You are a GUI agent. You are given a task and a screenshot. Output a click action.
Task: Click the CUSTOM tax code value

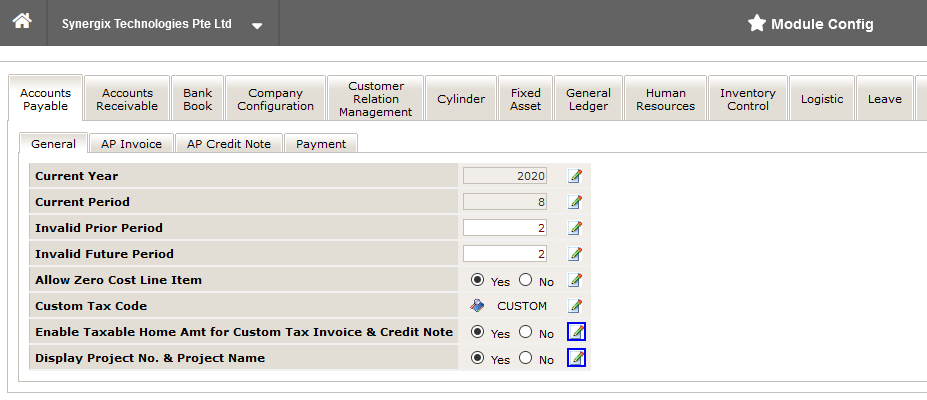[522, 306]
